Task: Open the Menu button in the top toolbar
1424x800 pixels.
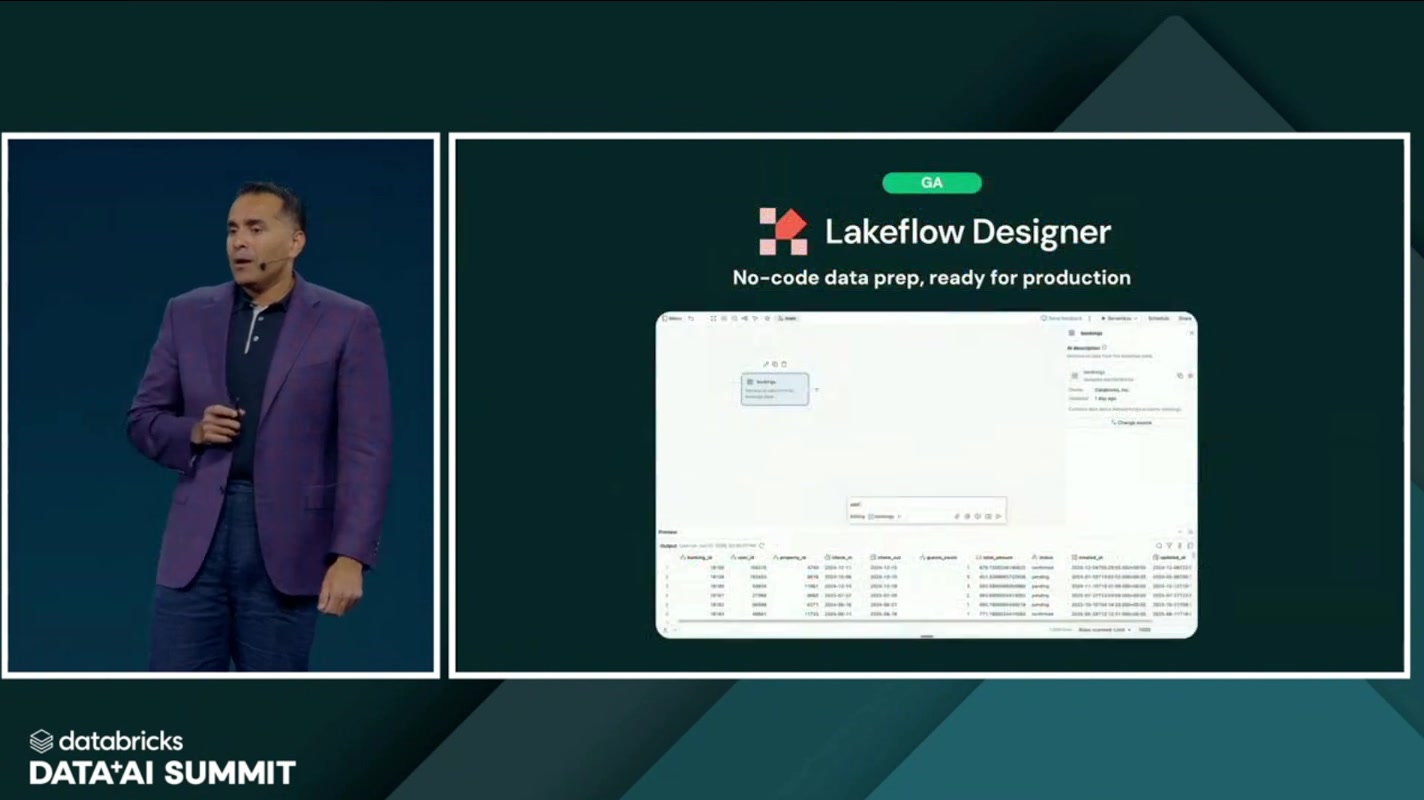Action: [672, 318]
